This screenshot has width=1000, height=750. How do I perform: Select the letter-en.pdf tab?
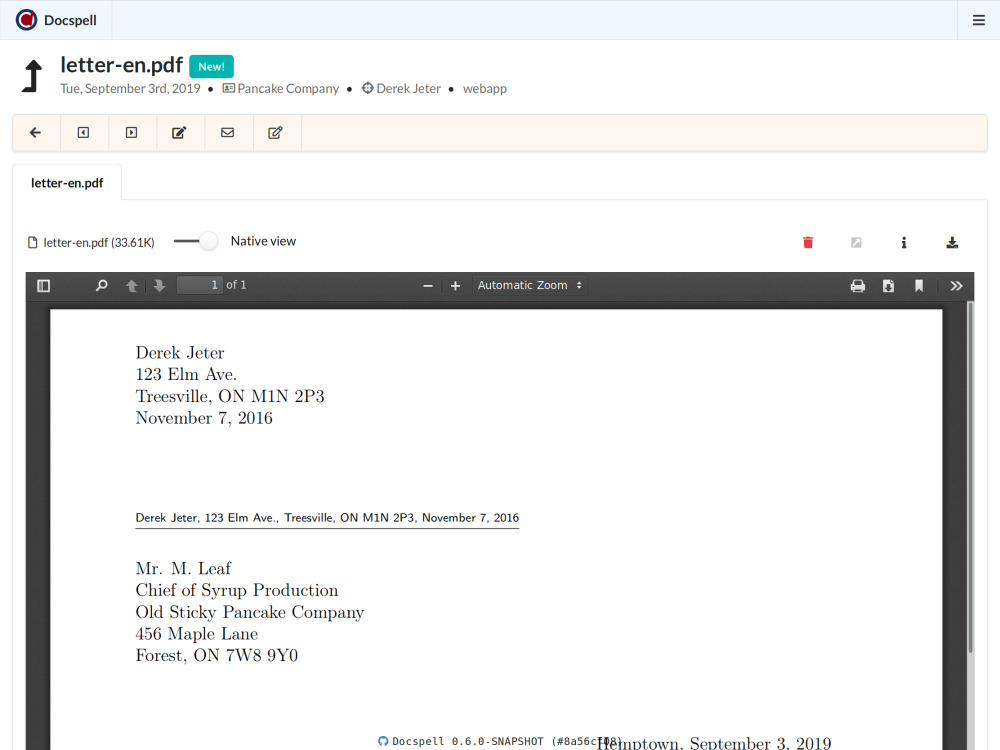[x=67, y=183]
